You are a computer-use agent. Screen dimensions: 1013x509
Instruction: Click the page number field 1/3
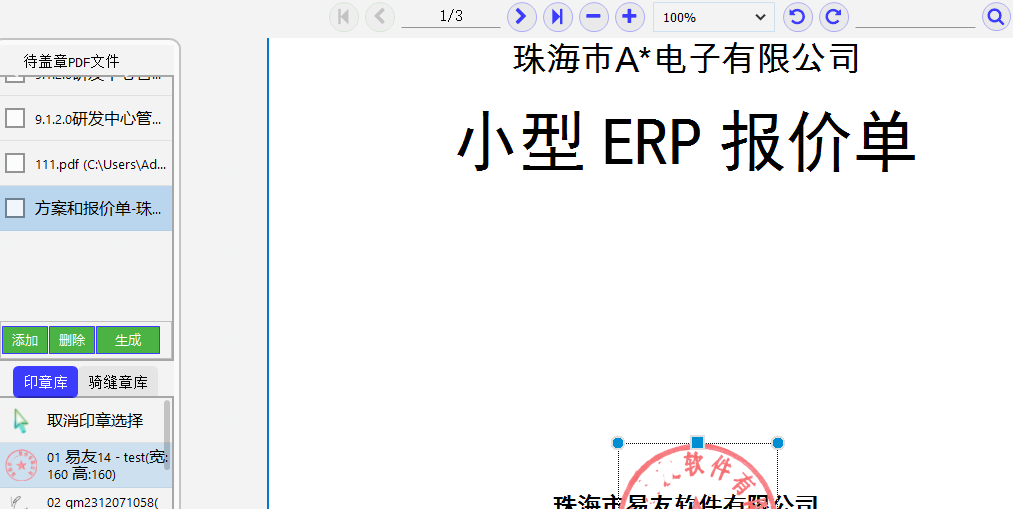click(x=451, y=16)
